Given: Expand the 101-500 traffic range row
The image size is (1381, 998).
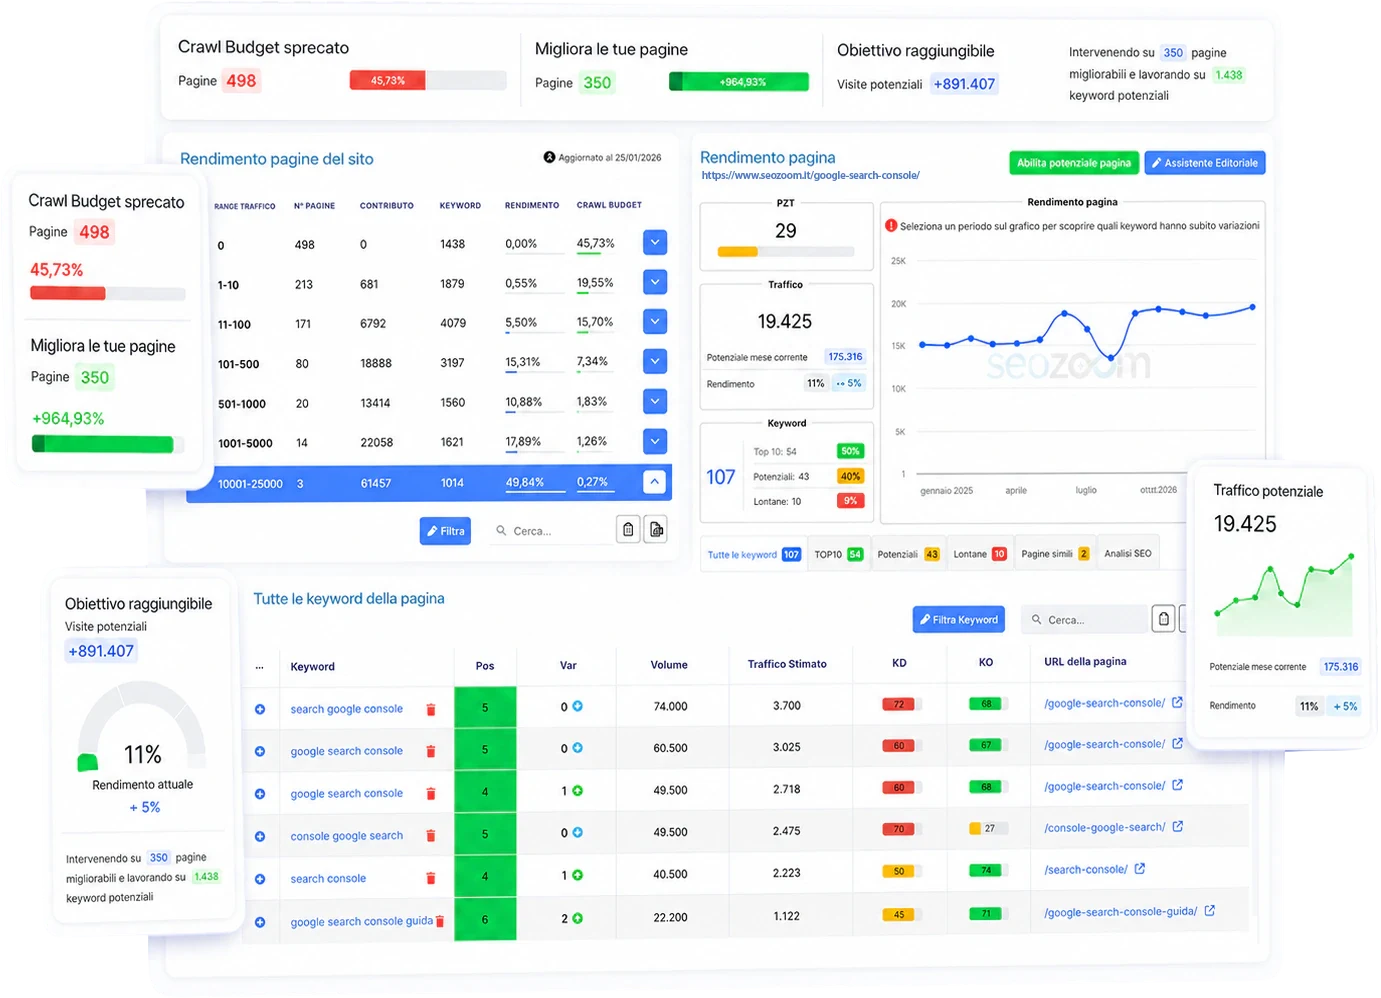Looking at the screenshot, I should click(655, 361).
